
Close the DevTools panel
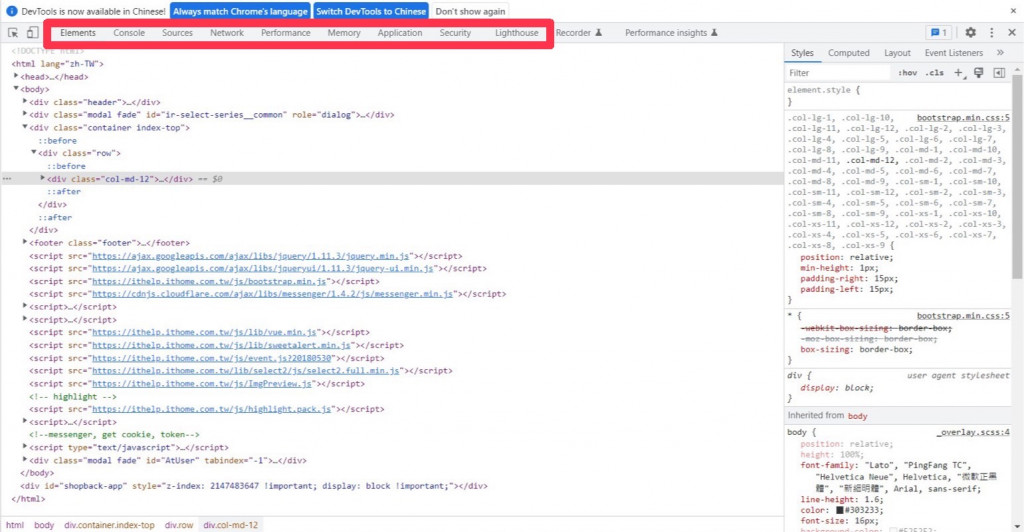[x=1012, y=33]
